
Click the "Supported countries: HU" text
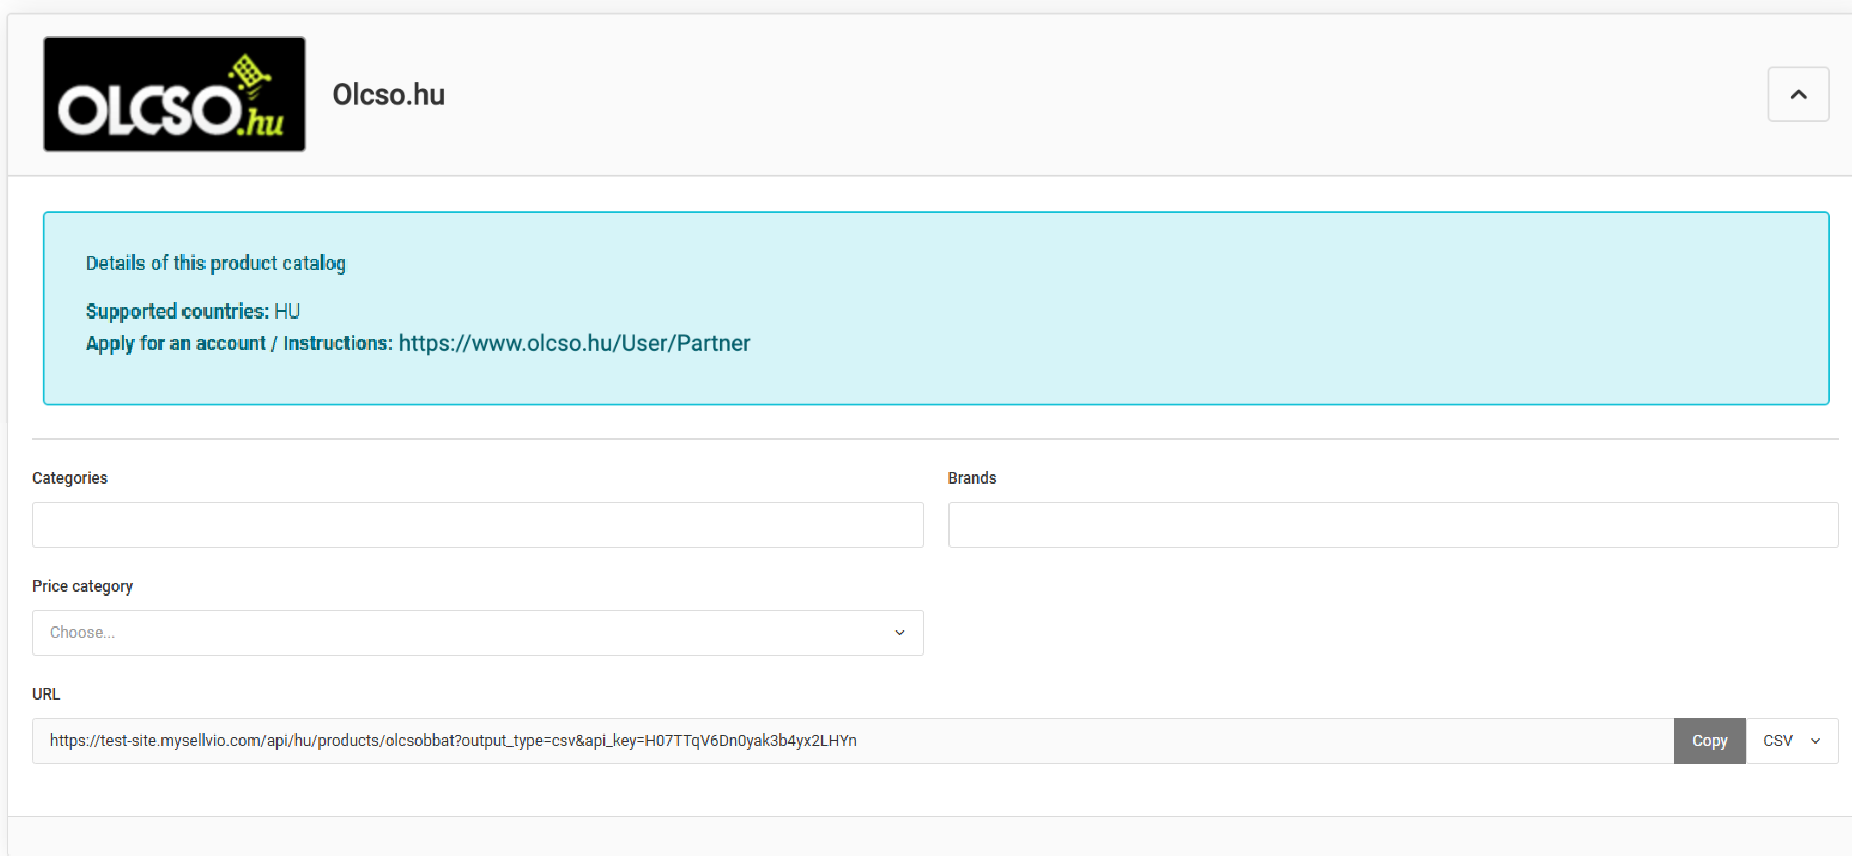(x=193, y=311)
